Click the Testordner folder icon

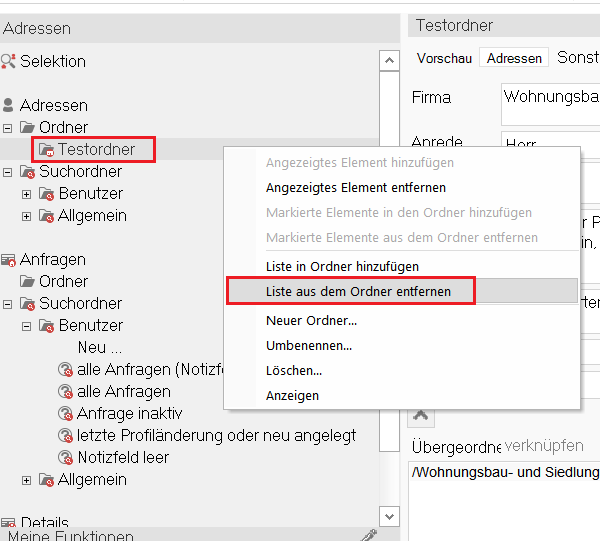(x=46, y=150)
